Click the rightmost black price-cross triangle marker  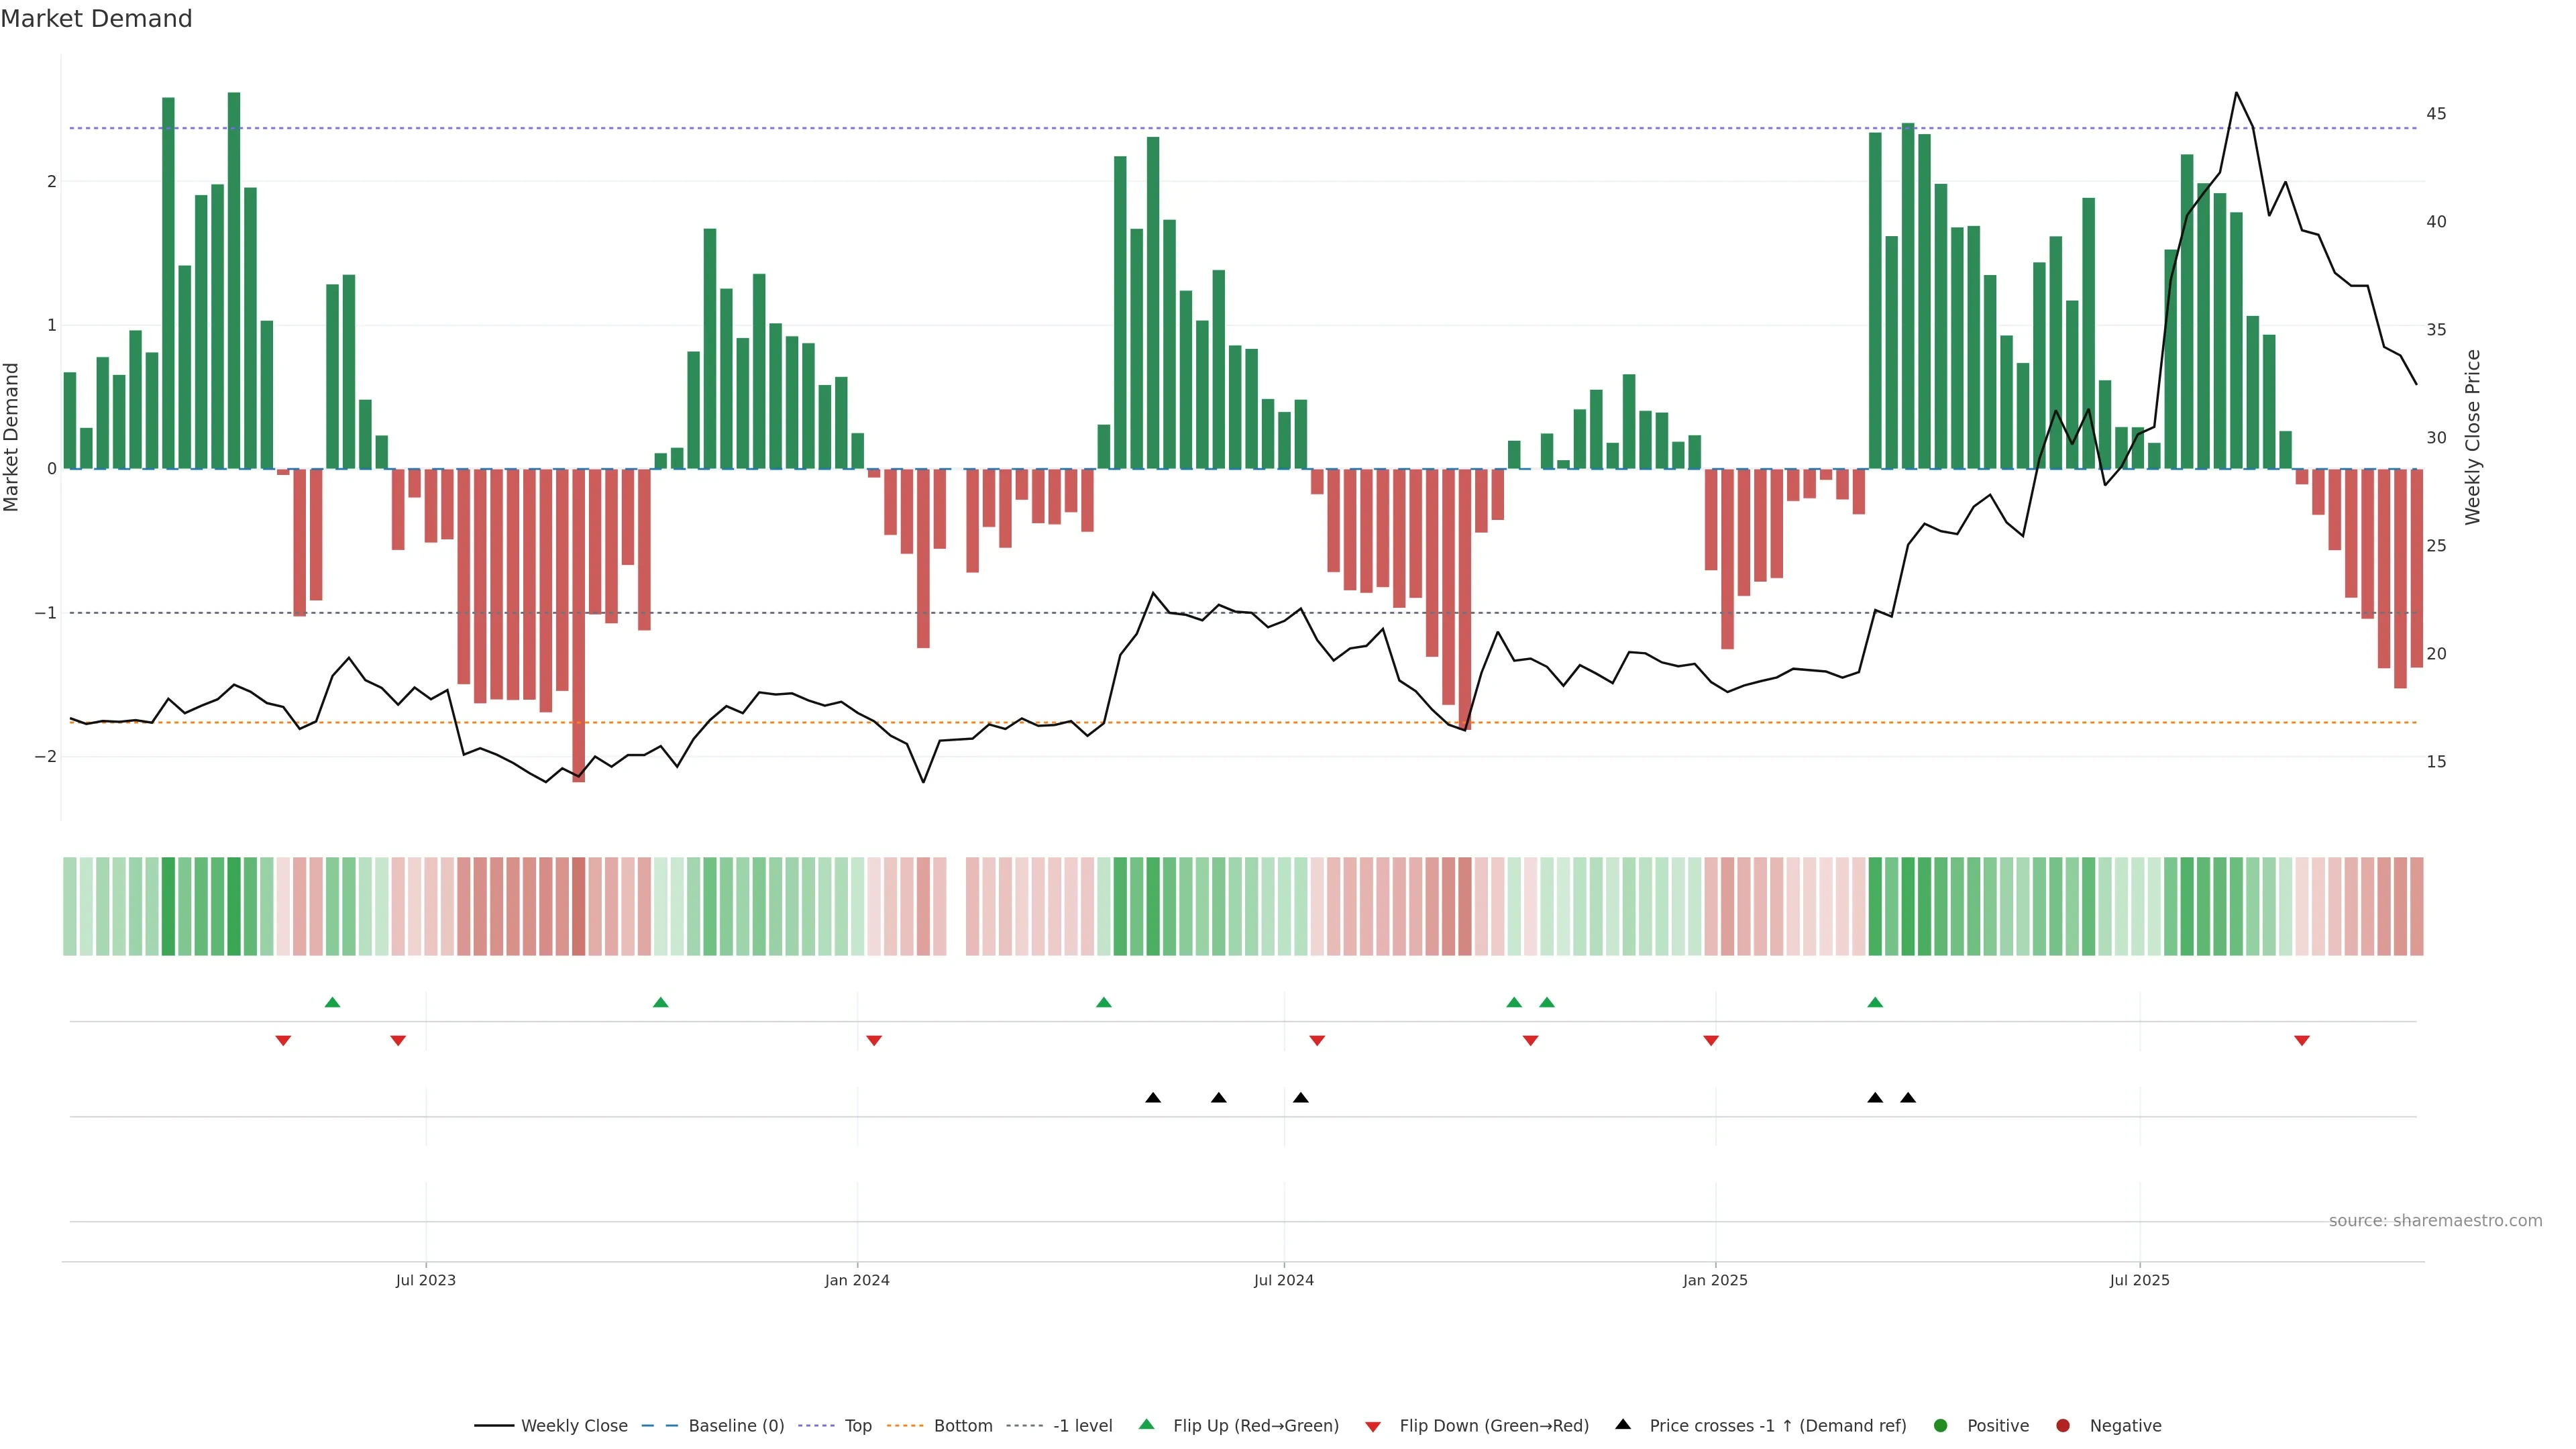(1908, 1098)
